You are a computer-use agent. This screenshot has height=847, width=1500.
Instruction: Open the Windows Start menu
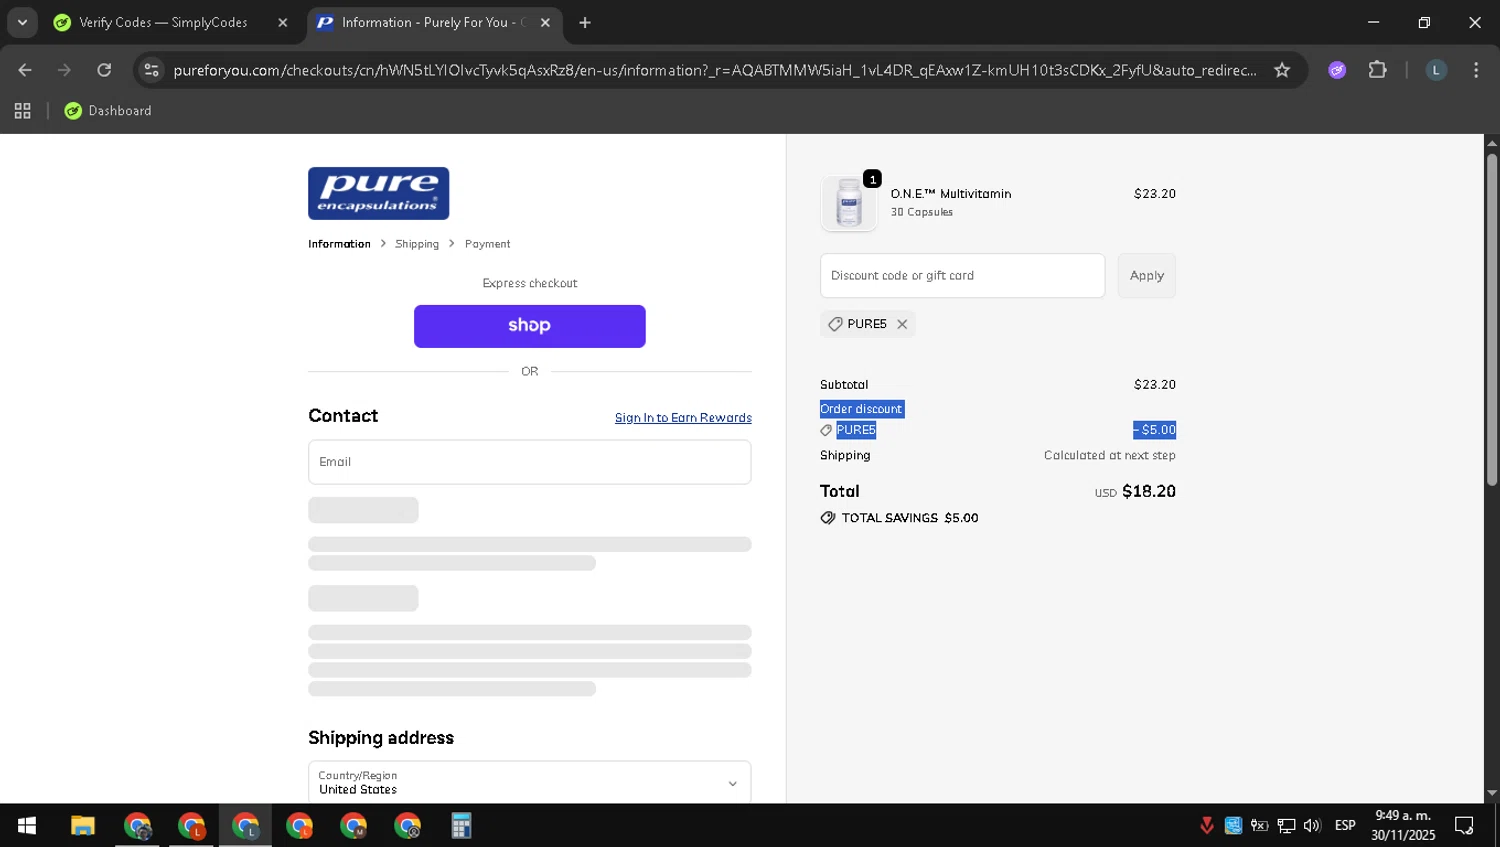click(x=27, y=826)
